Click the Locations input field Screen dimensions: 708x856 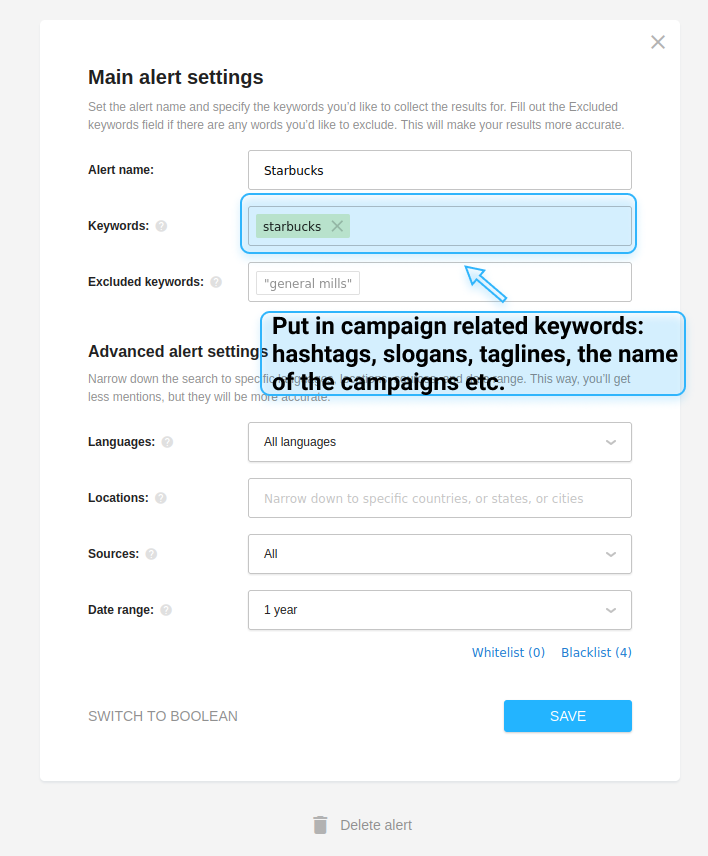coord(440,498)
